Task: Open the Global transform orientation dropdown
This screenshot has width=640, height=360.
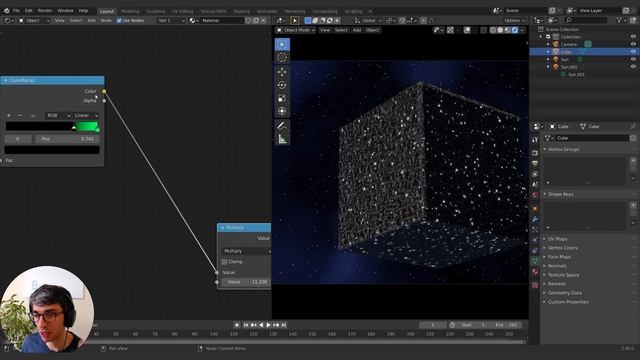Action: tap(368, 20)
